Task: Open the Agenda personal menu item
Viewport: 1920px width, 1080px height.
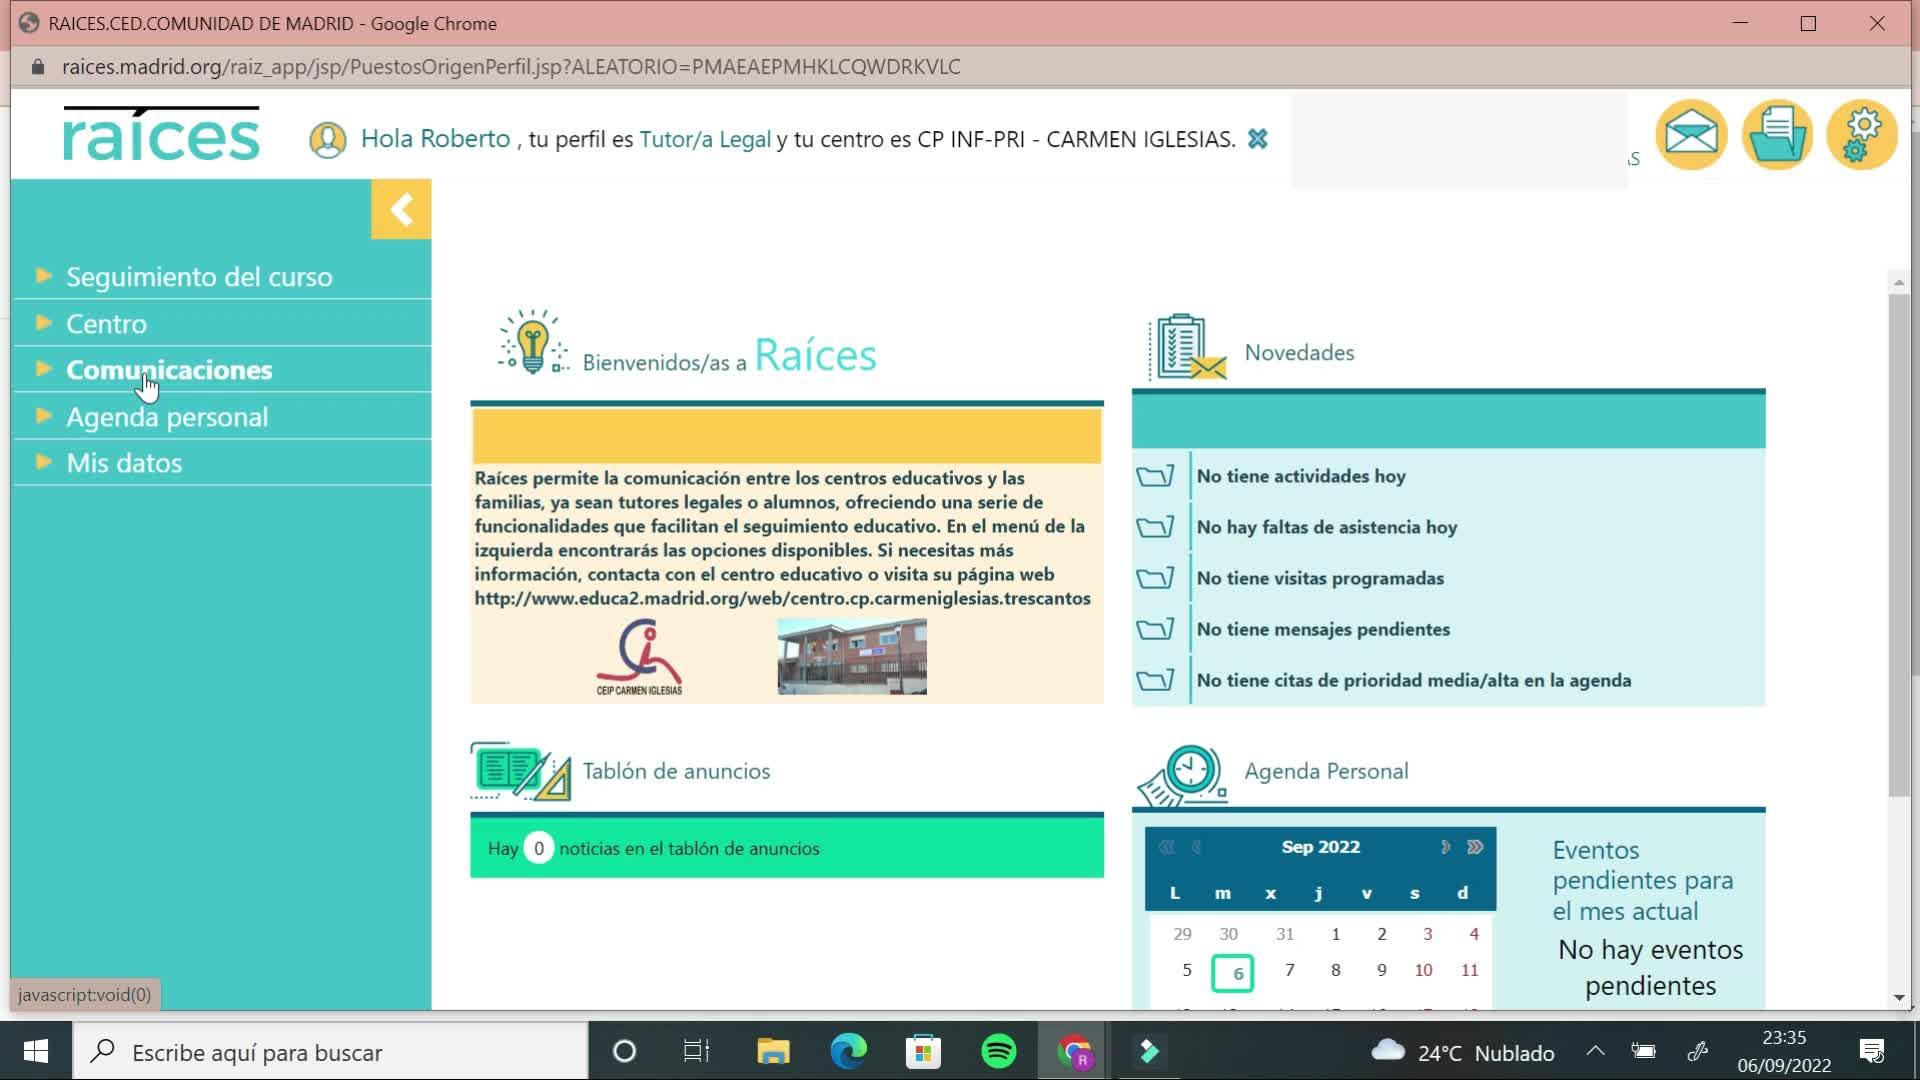Action: tap(167, 417)
